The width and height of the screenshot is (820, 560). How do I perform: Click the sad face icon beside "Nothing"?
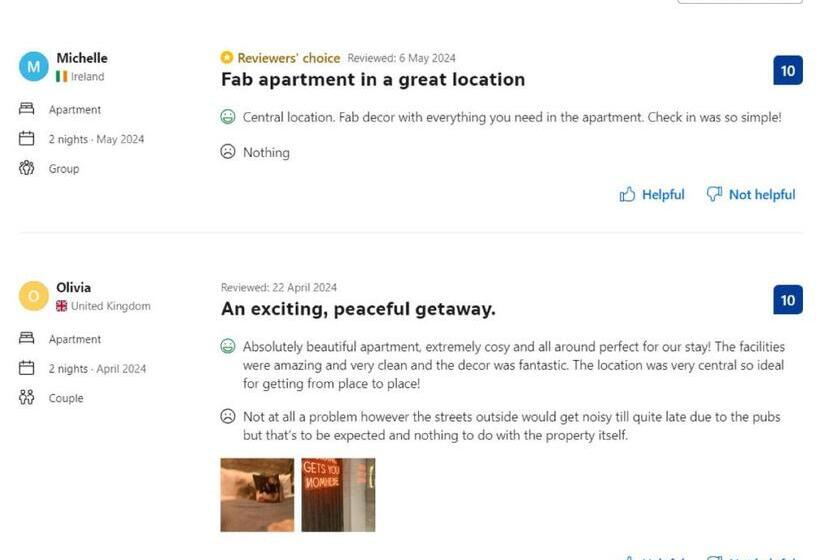click(228, 152)
